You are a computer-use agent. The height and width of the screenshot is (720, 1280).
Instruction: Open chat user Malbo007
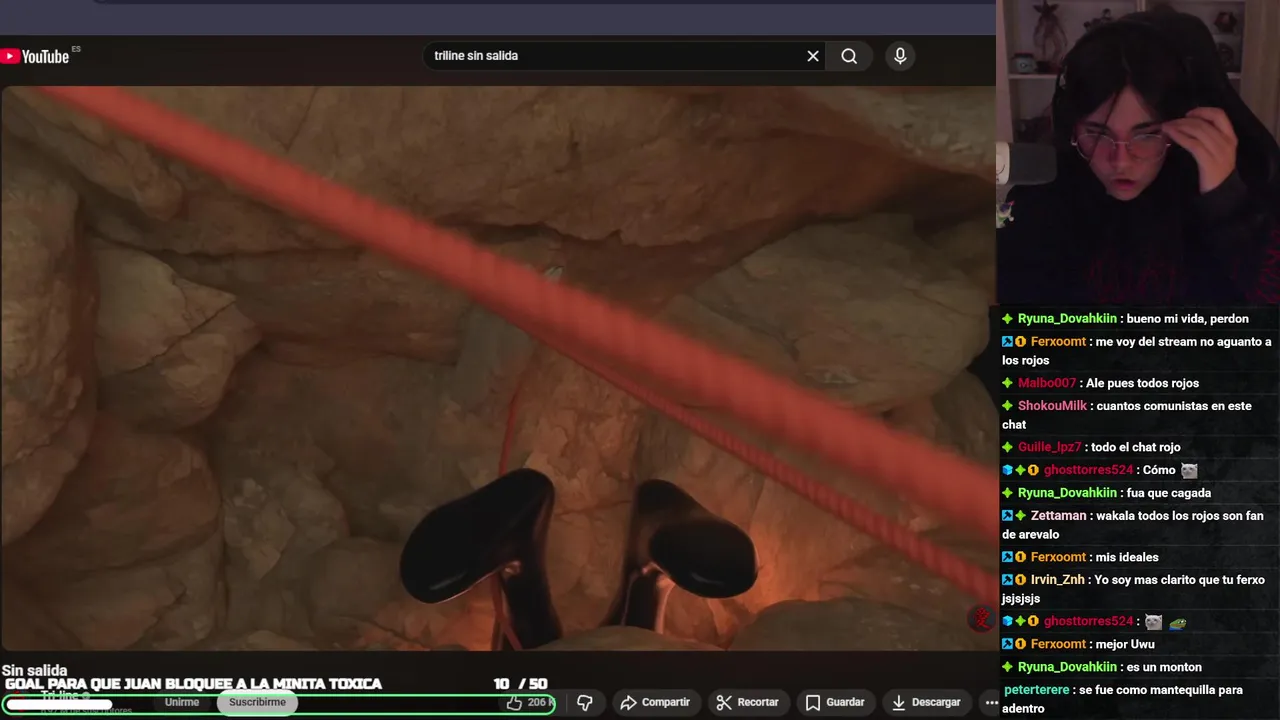[x=1047, y=383]
